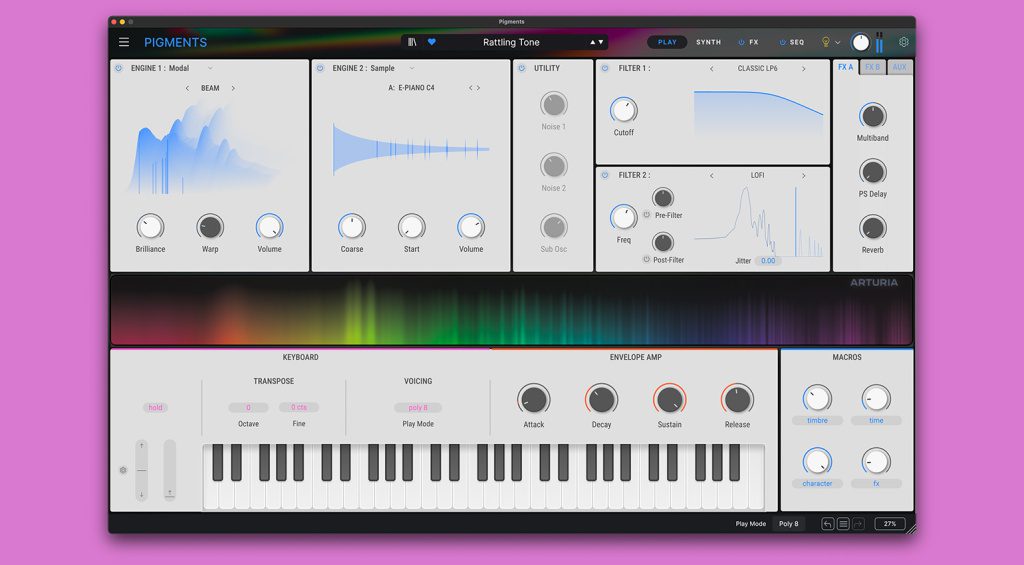Toggle the SEQ power icon in top bar

click(782, 42)
